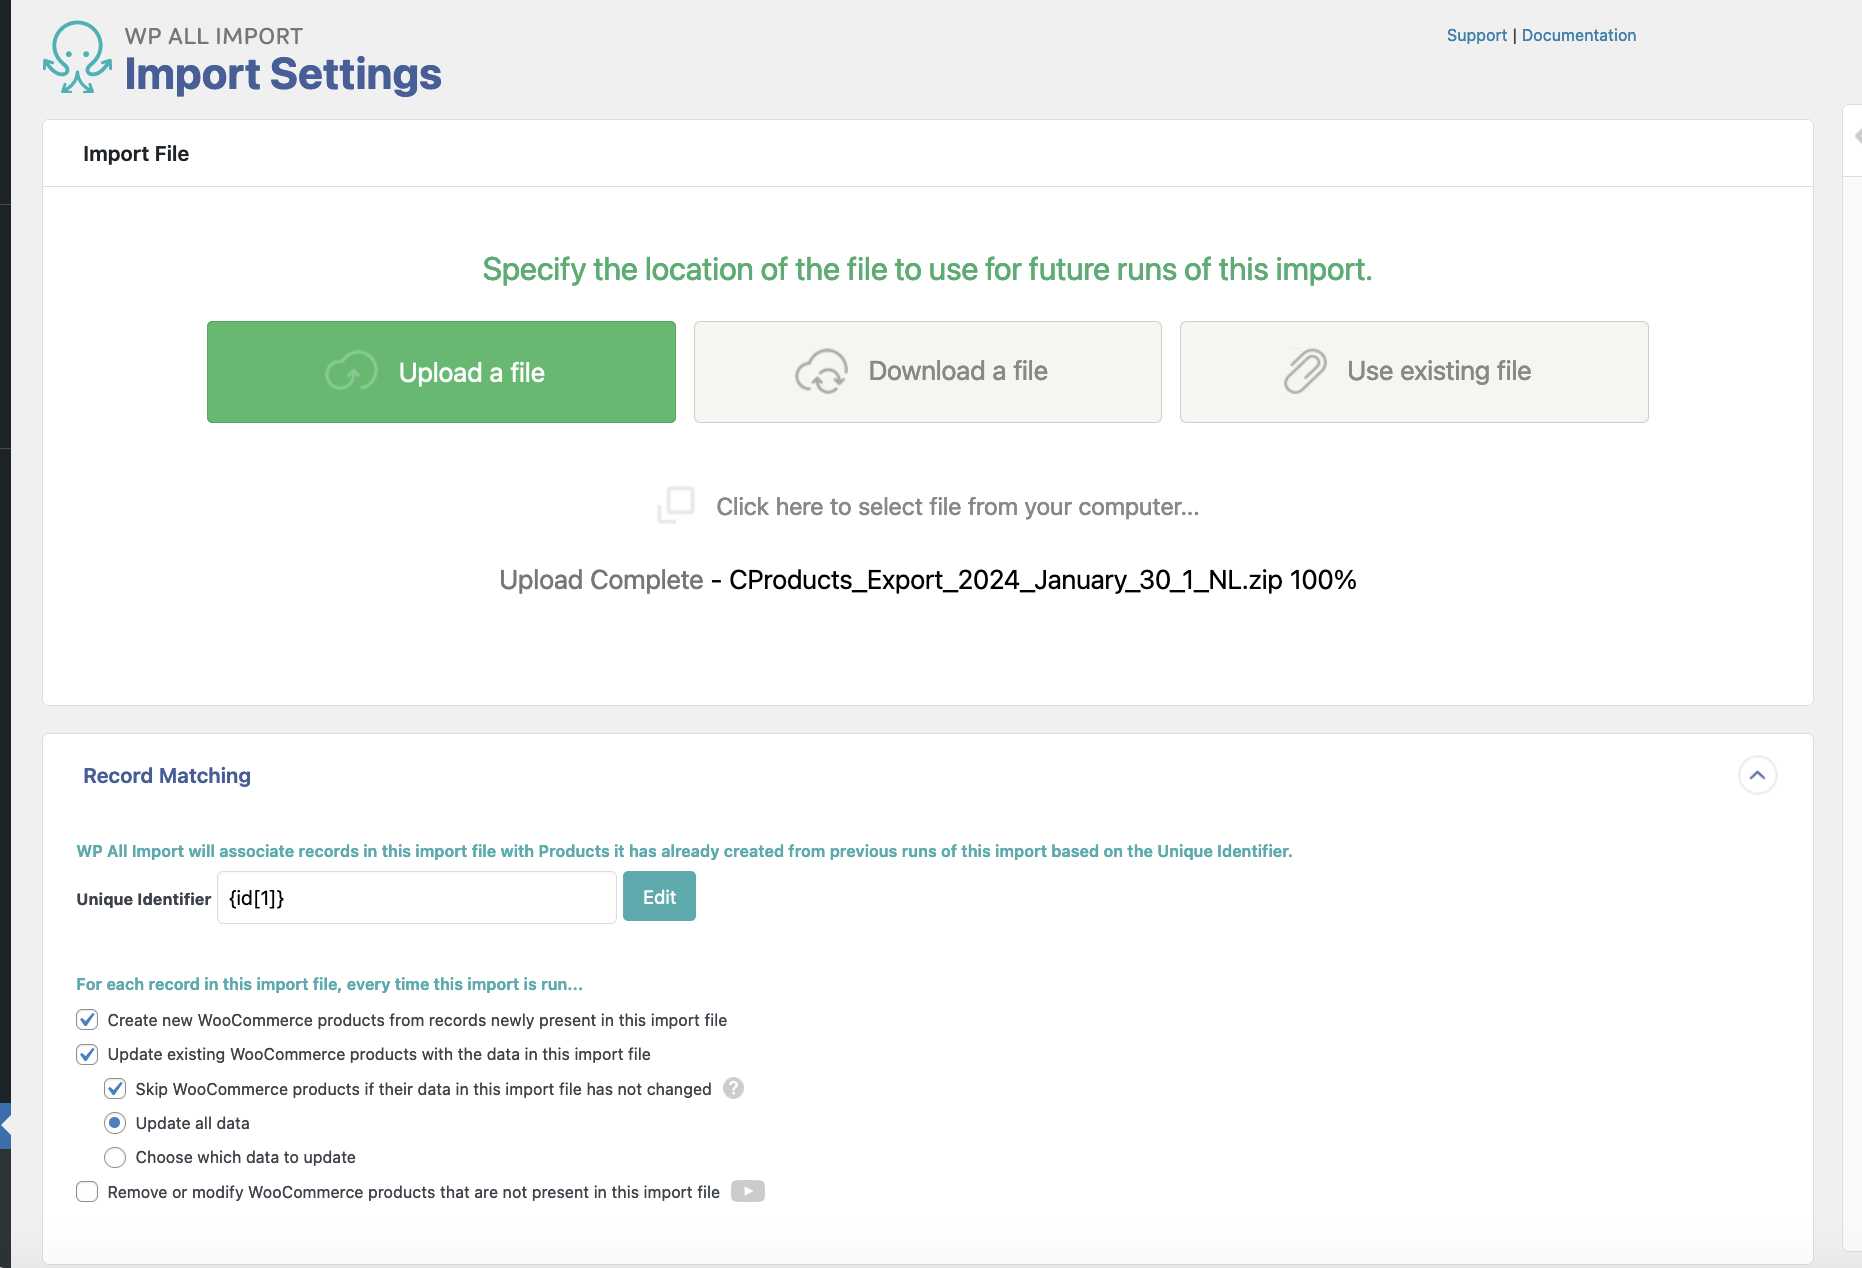The image size is (1862, 1268).
Task: Click help icon beside Skip WooCommerce products
Action: 734,1088
